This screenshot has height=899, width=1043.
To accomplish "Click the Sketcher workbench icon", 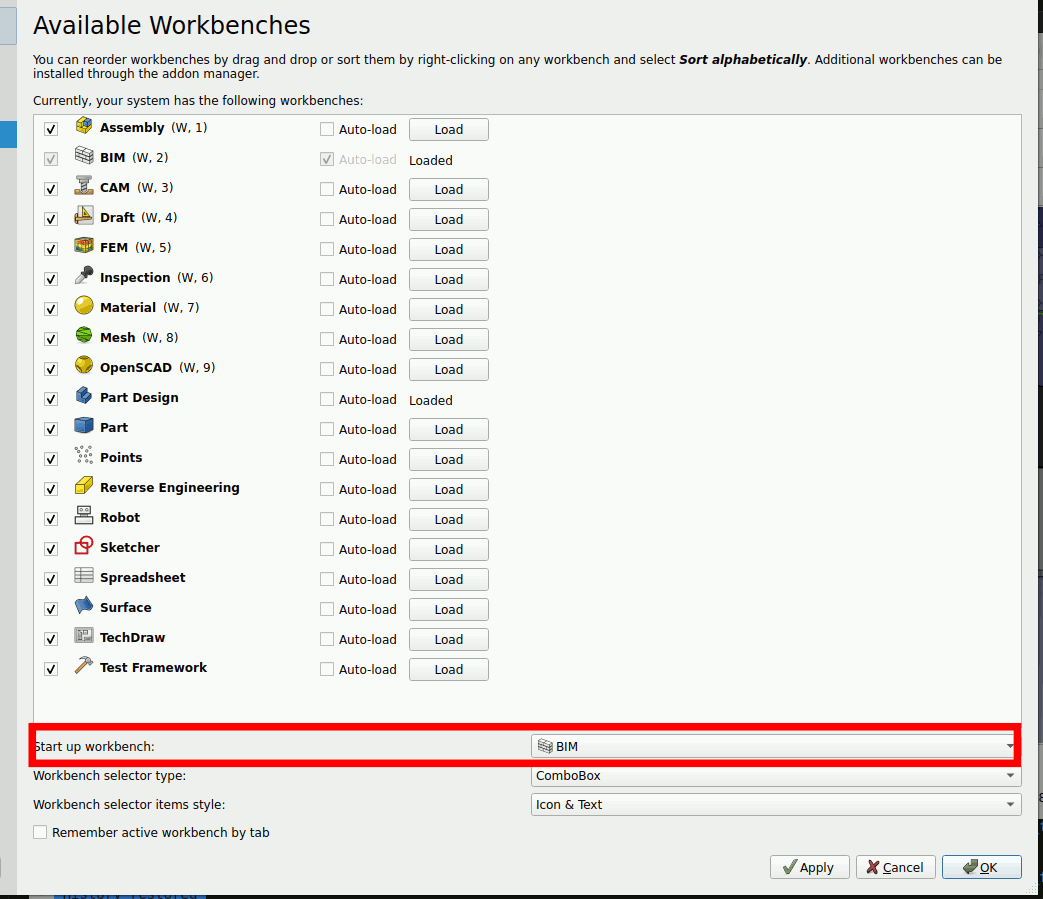I will (84, 548).
